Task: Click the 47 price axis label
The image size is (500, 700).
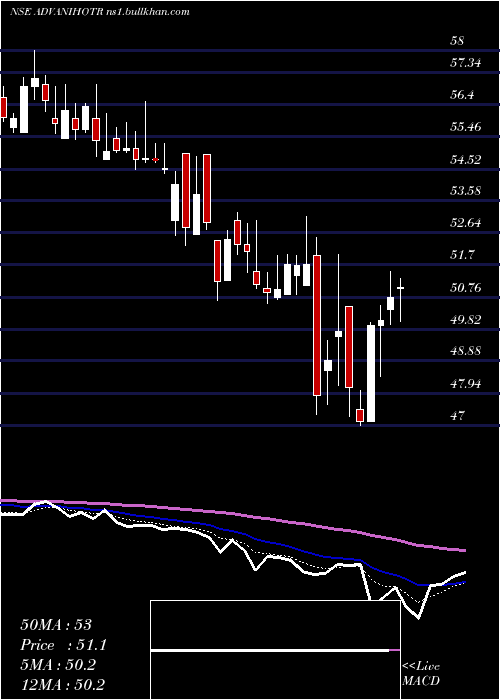Action: coord(458,416)
